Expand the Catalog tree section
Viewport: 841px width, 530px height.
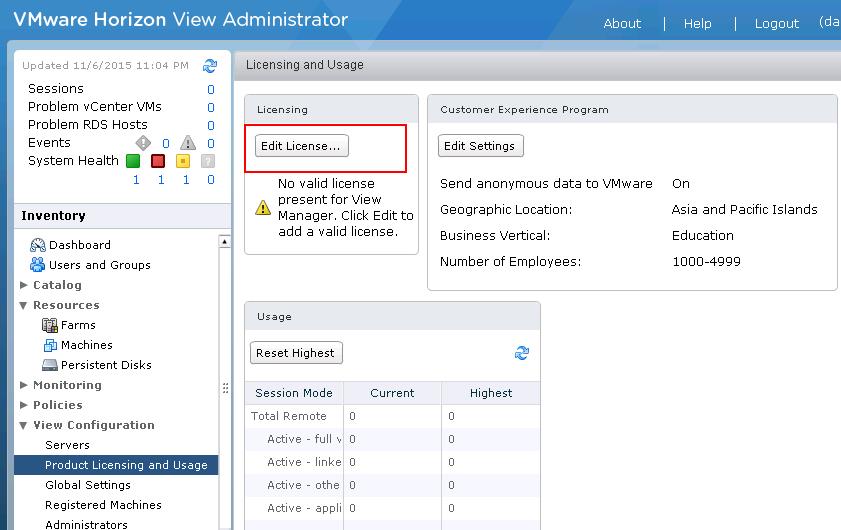tap(24, 285)
